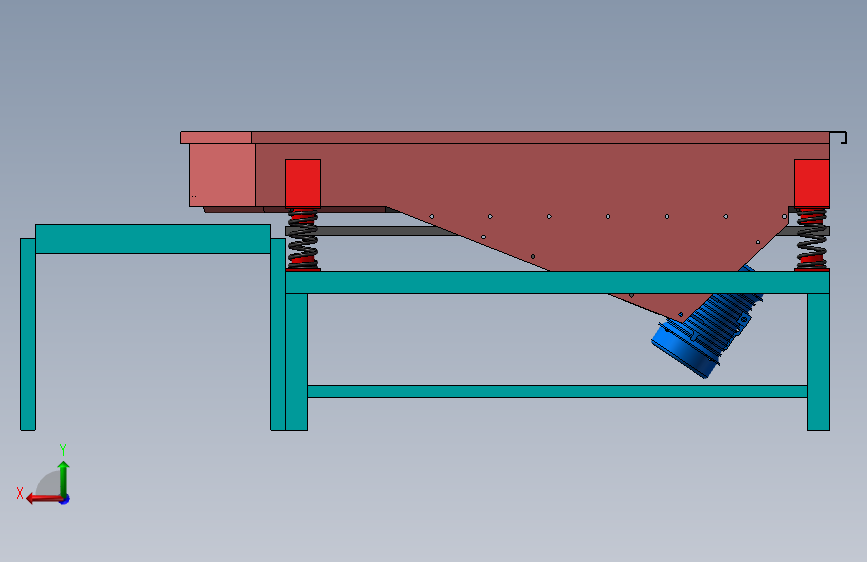Select the left red spring mount block
This screenshot has width=867, height=562.
pos(303,184)
